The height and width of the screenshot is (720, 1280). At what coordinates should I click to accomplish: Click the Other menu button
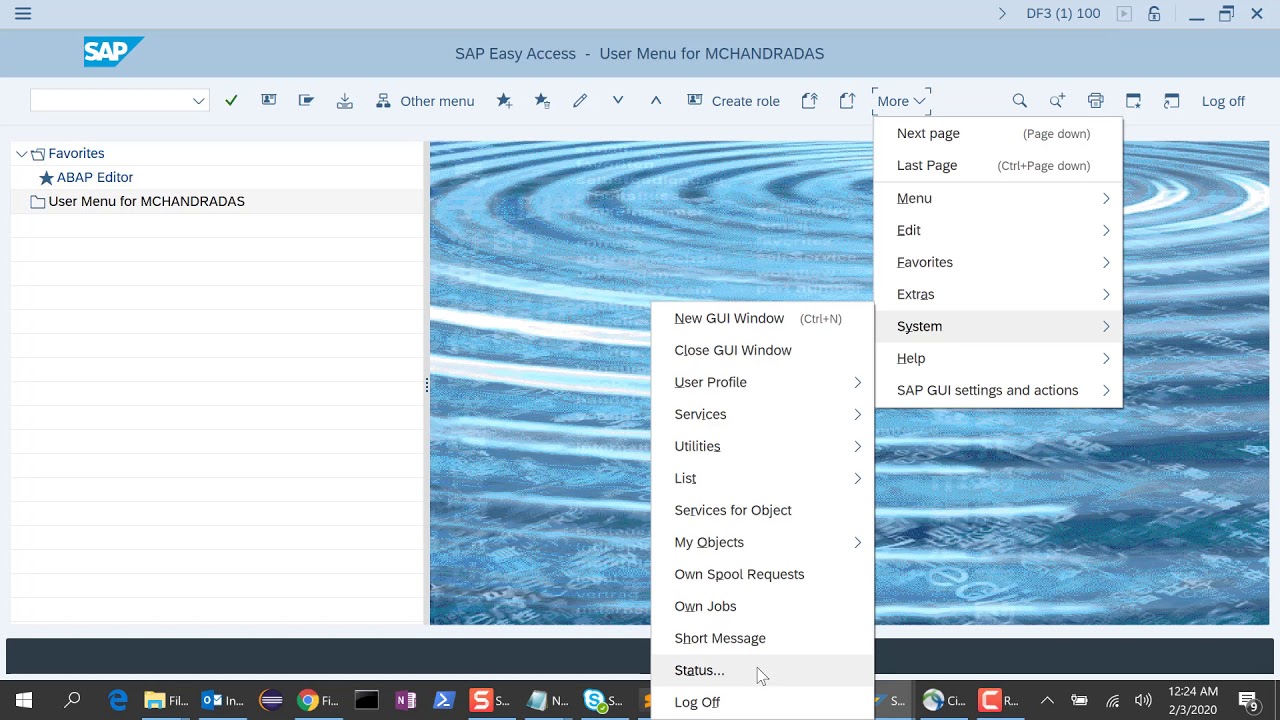point(425,101)
